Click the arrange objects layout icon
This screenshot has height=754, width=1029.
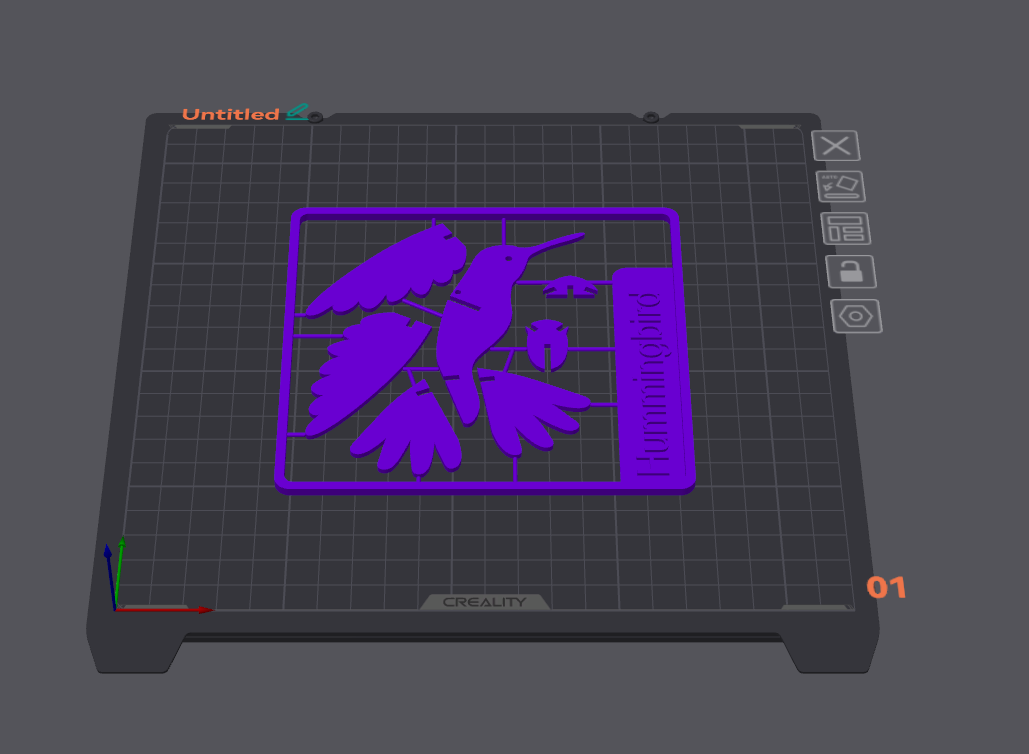point(845,228)
